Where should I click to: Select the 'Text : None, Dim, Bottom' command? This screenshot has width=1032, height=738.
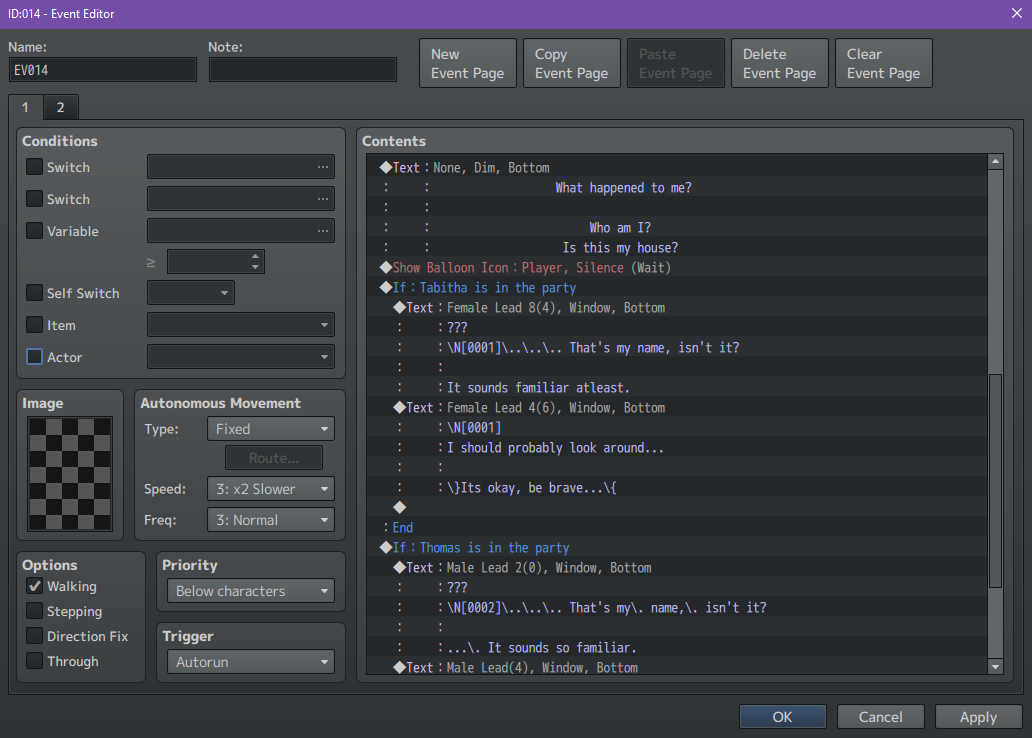click(x=677, y=167)
